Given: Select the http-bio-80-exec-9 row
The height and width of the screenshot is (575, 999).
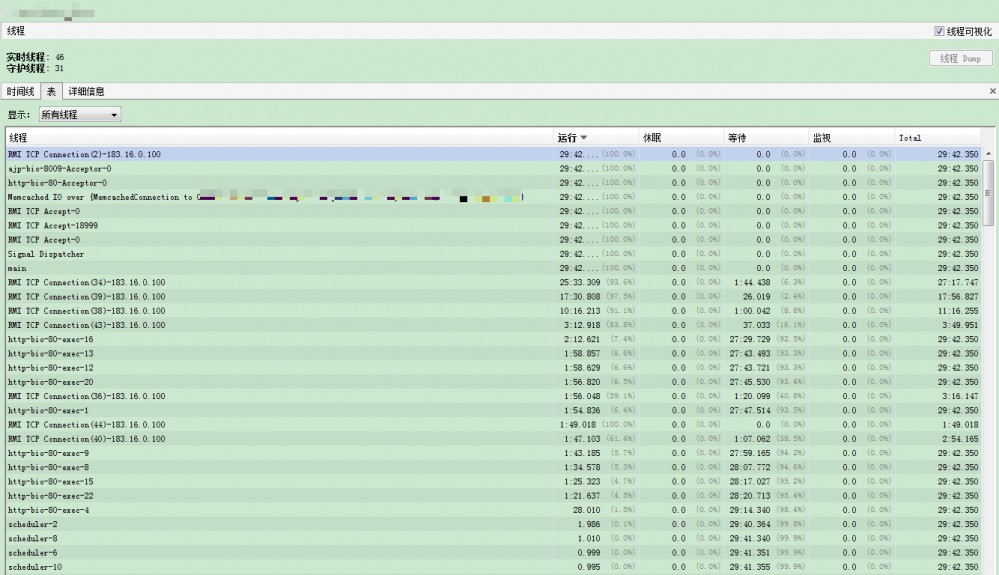Looking at the screenshot, I should point(494,453).
